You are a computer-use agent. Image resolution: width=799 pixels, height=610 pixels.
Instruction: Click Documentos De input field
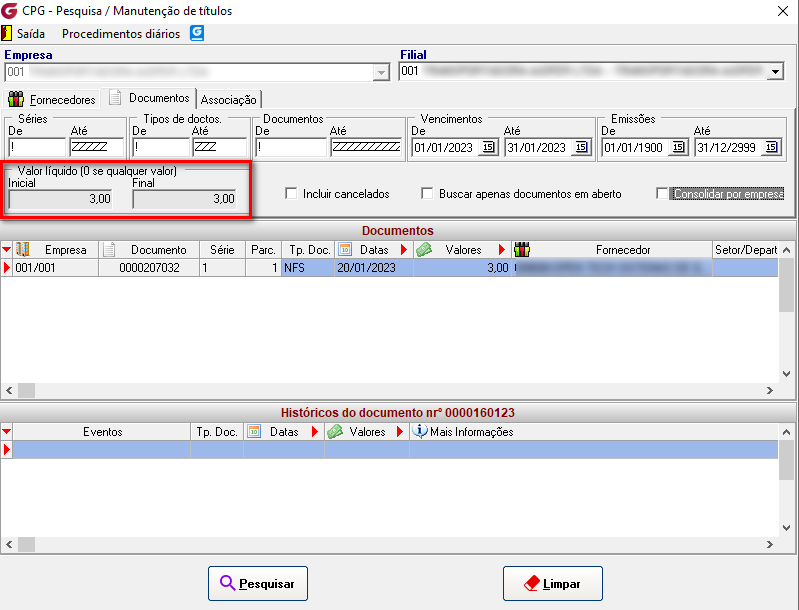point(291,147)
